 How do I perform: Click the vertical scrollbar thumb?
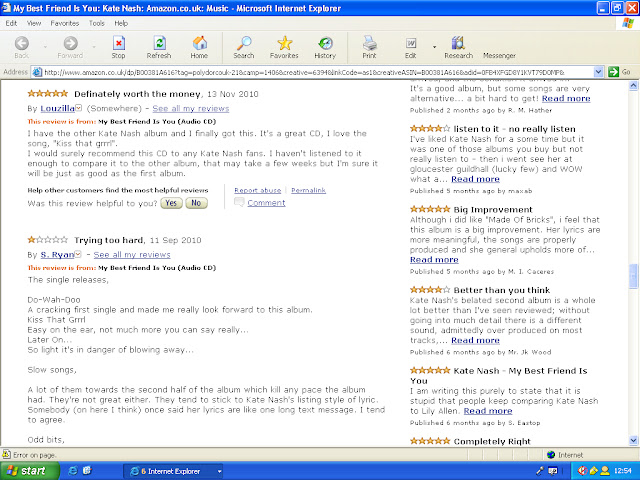coord(633,276)
